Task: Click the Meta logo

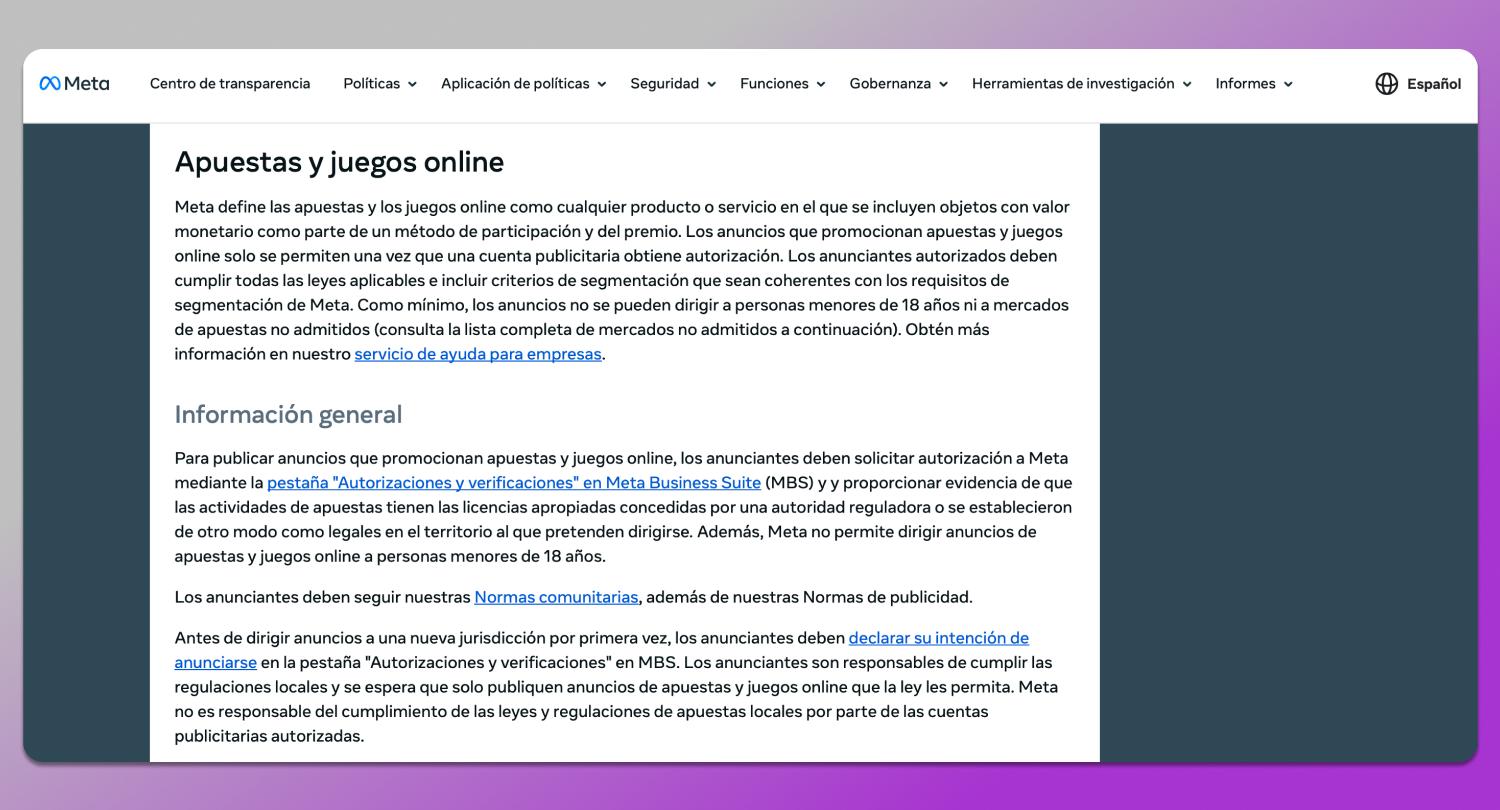Action: pyautogui.click(x=74, y=84)
